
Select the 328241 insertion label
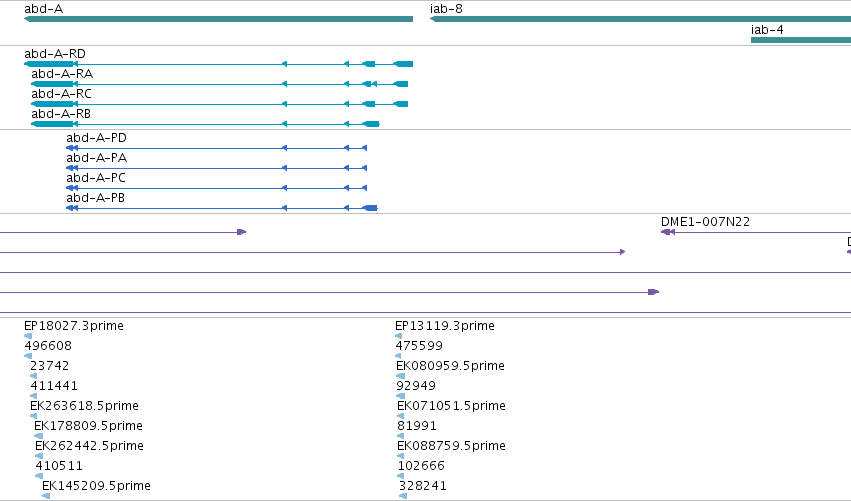pos(423,486)
